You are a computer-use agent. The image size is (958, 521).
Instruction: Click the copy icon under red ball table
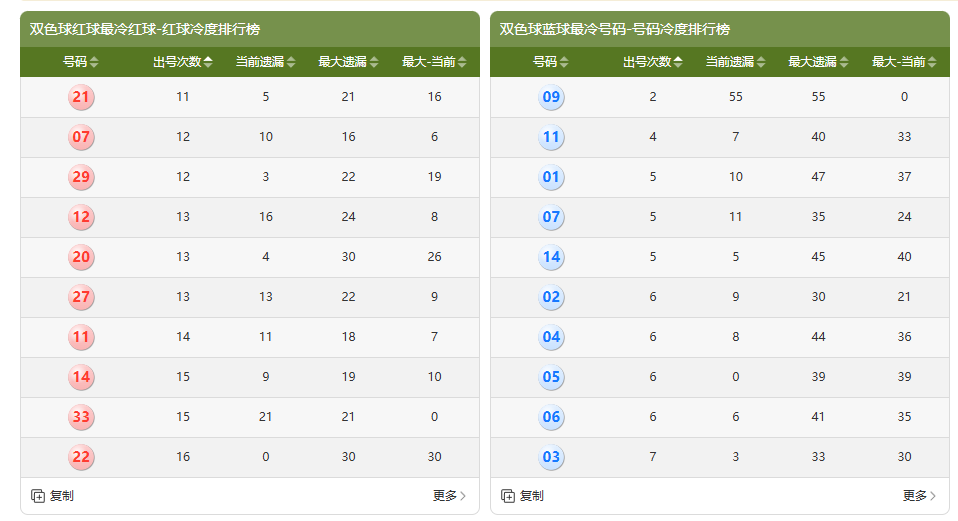pyautogui.click(x=38, y=496)
